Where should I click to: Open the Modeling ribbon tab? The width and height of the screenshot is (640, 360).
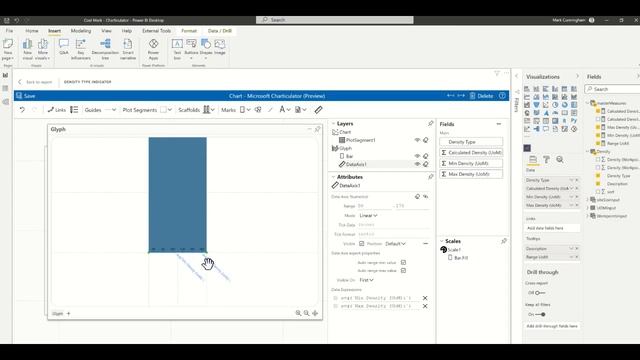(x=81, y=31)
